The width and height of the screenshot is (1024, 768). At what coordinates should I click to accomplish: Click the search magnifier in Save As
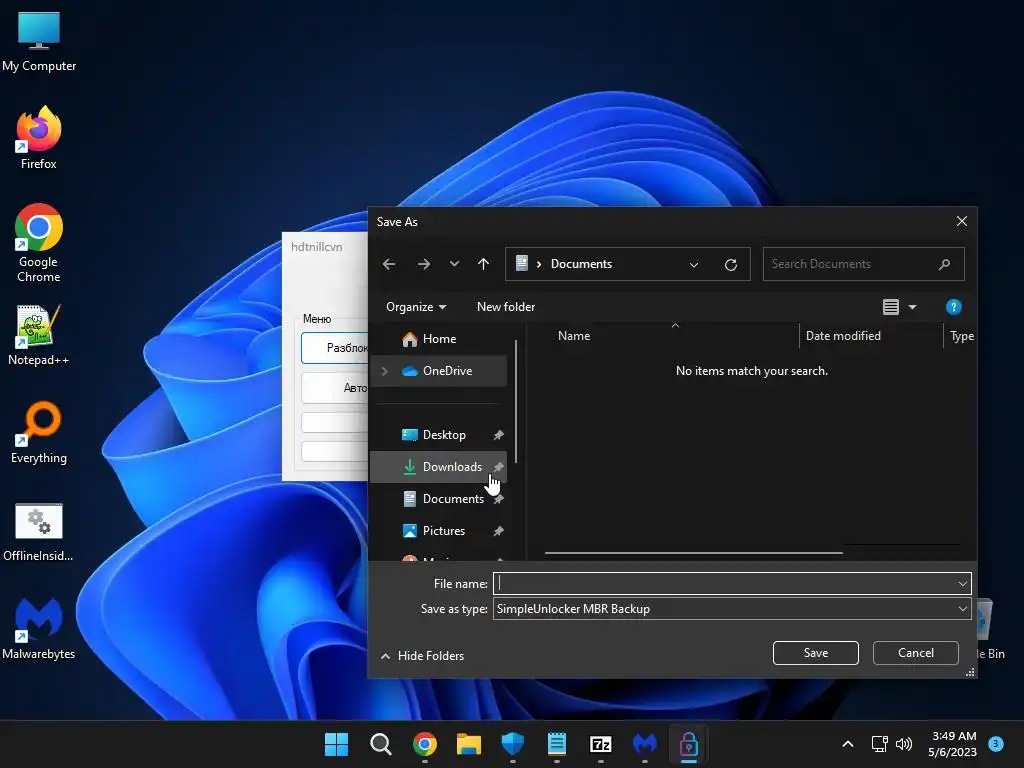944,264
